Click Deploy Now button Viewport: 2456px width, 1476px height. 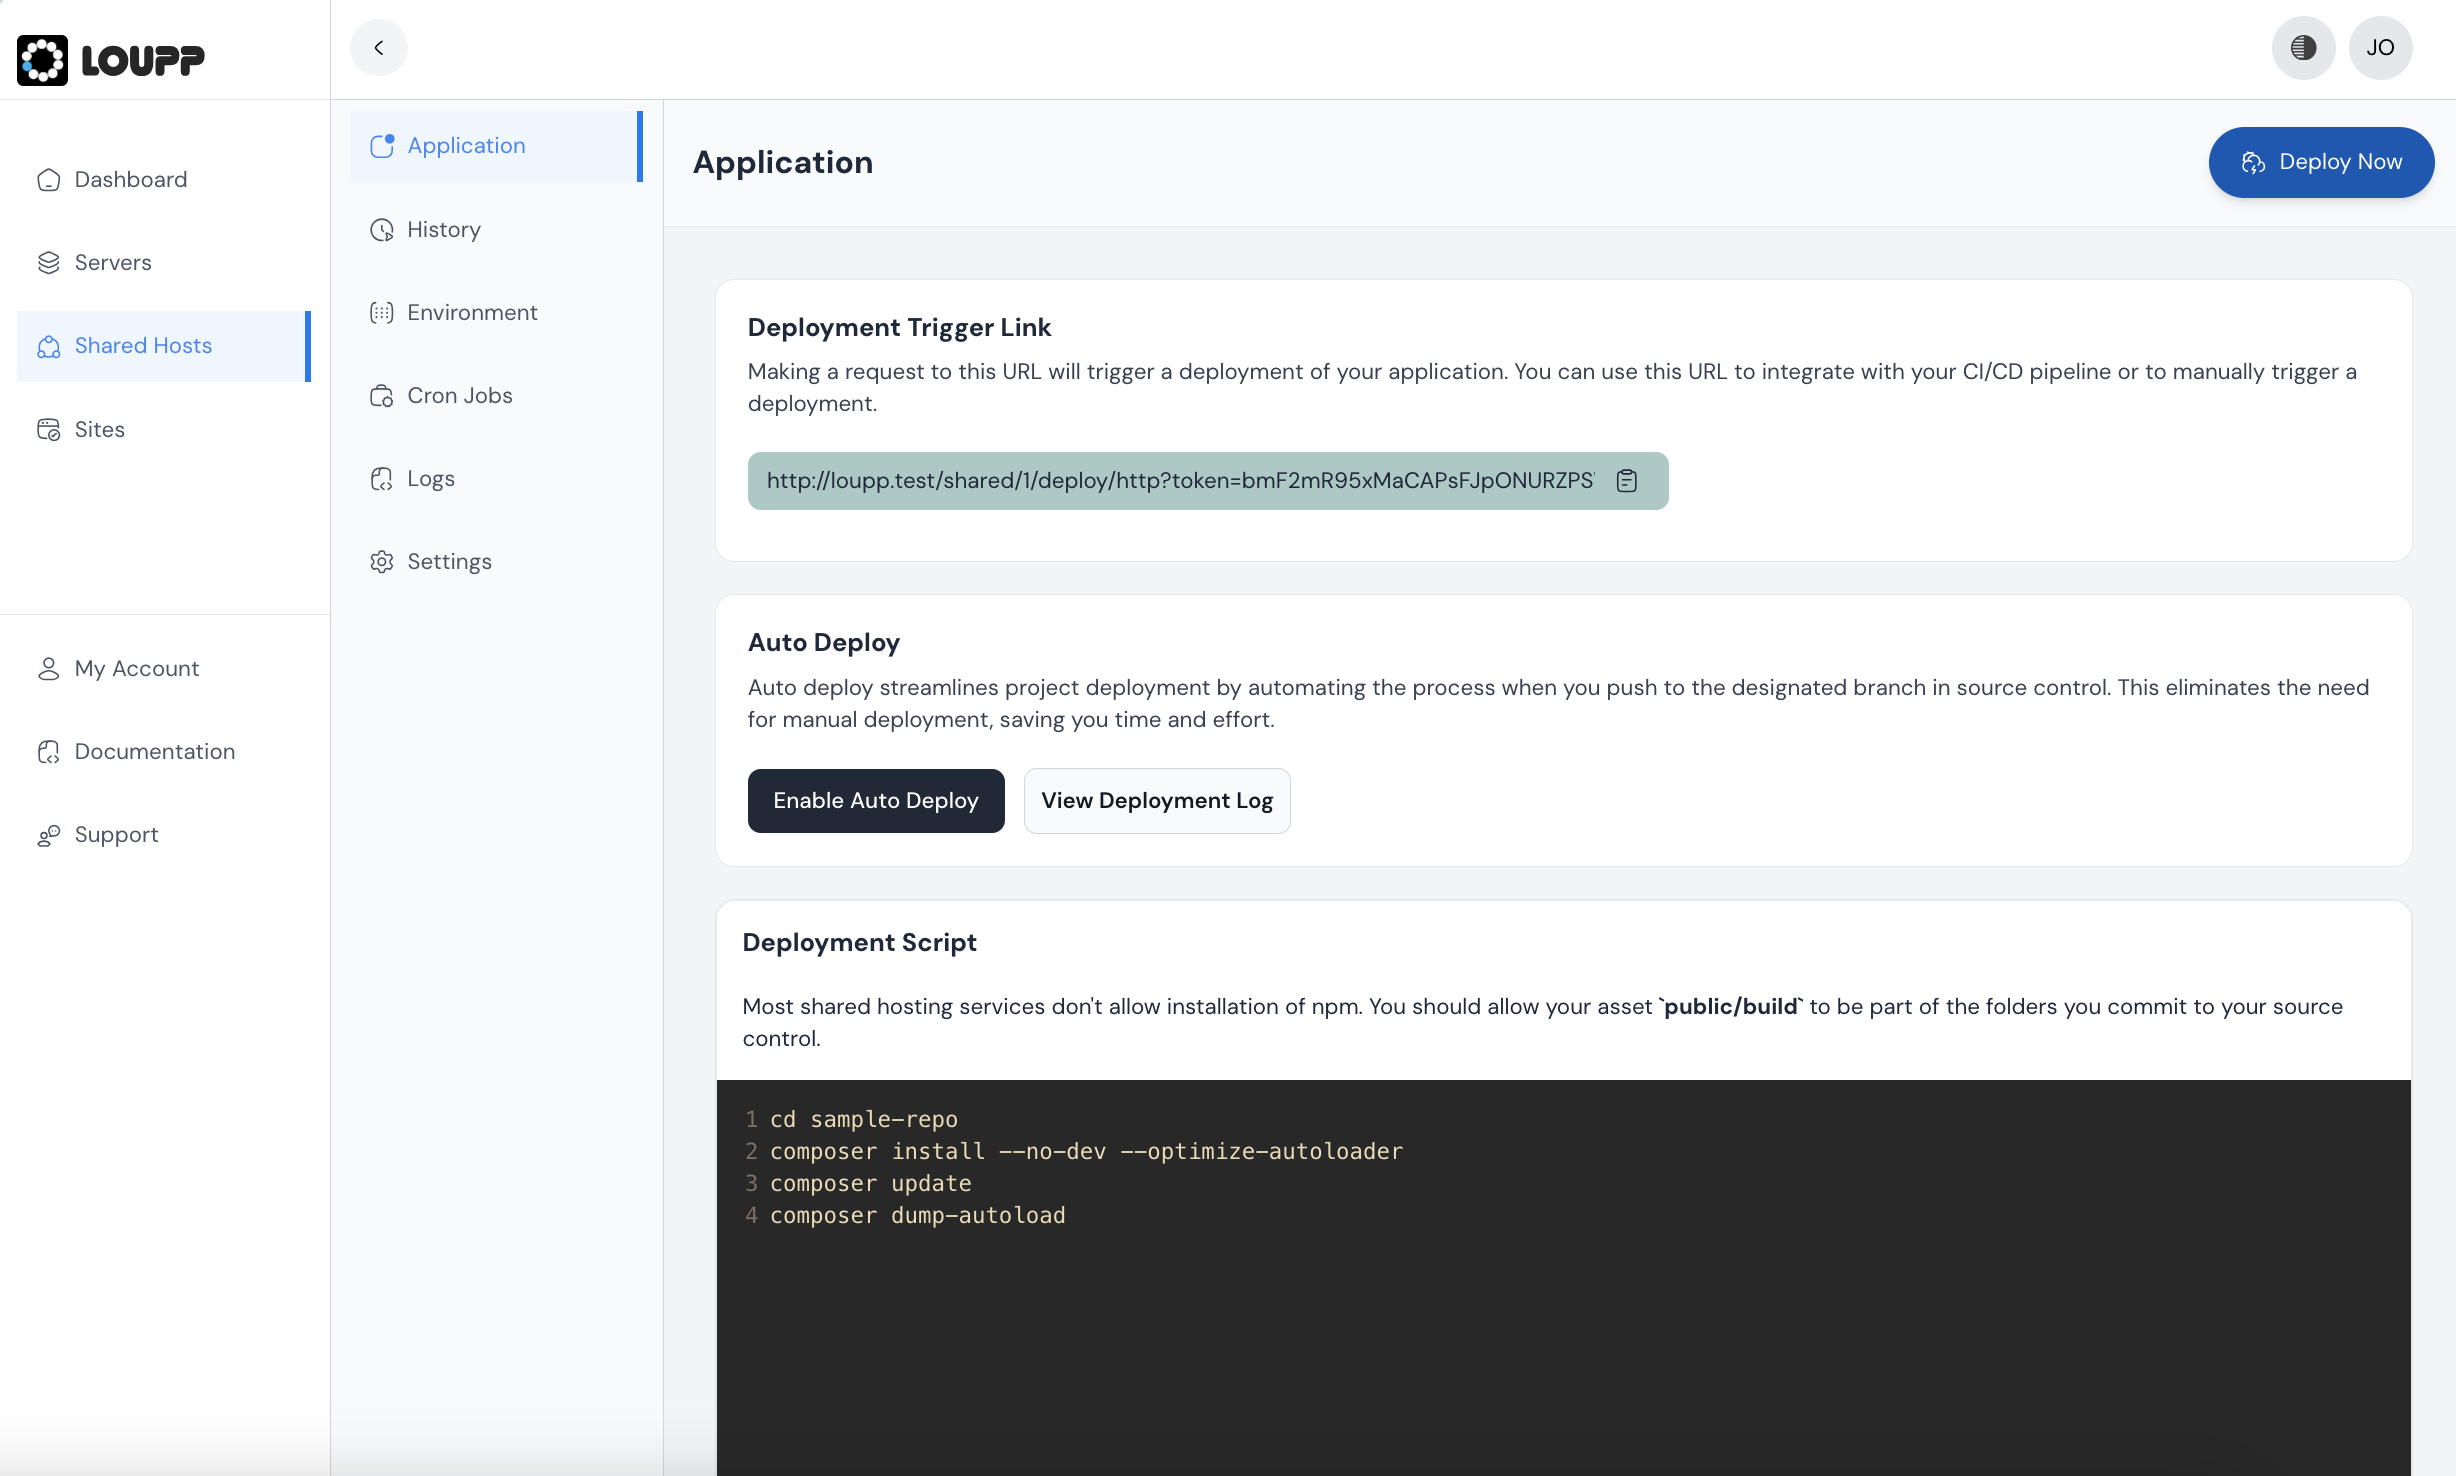tap(2321, 162)
